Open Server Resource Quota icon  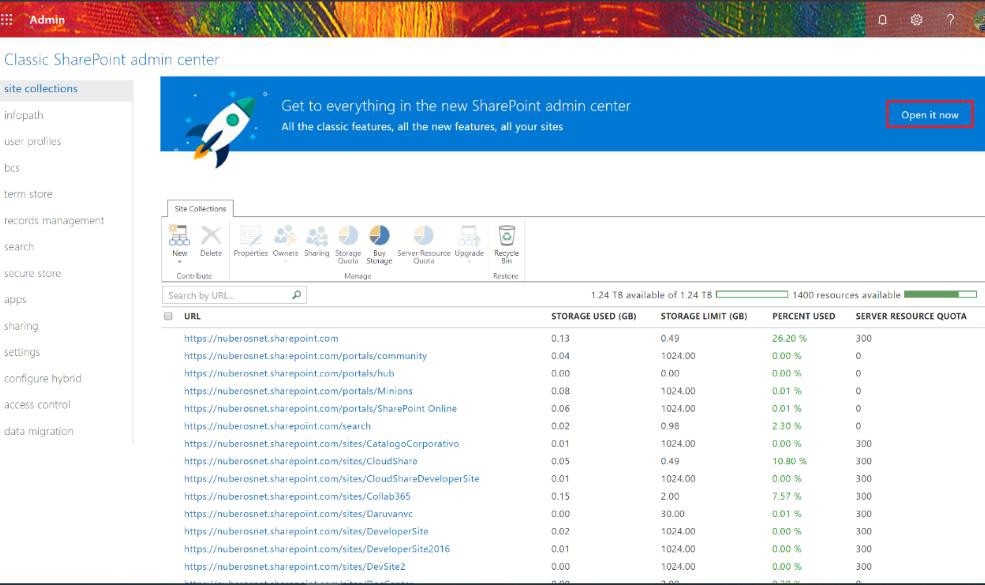(x=423, y=236)
